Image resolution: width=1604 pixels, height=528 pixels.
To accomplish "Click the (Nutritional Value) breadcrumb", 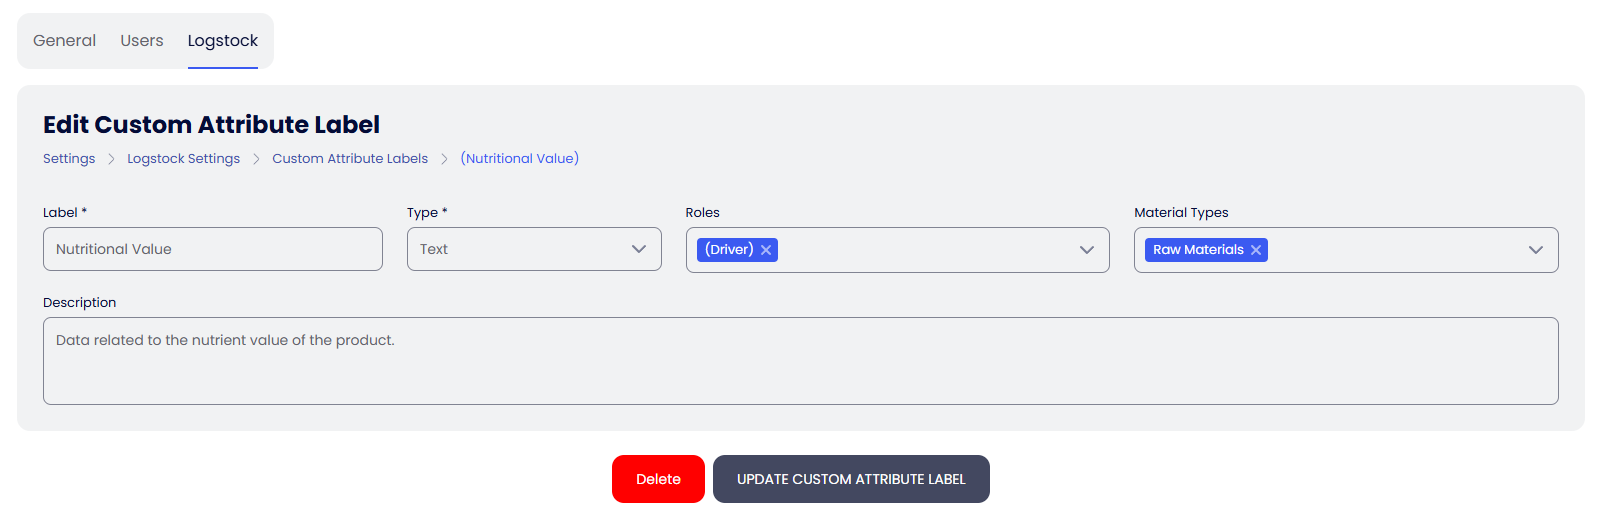I will pyautogui.click(x=520, y=159).
